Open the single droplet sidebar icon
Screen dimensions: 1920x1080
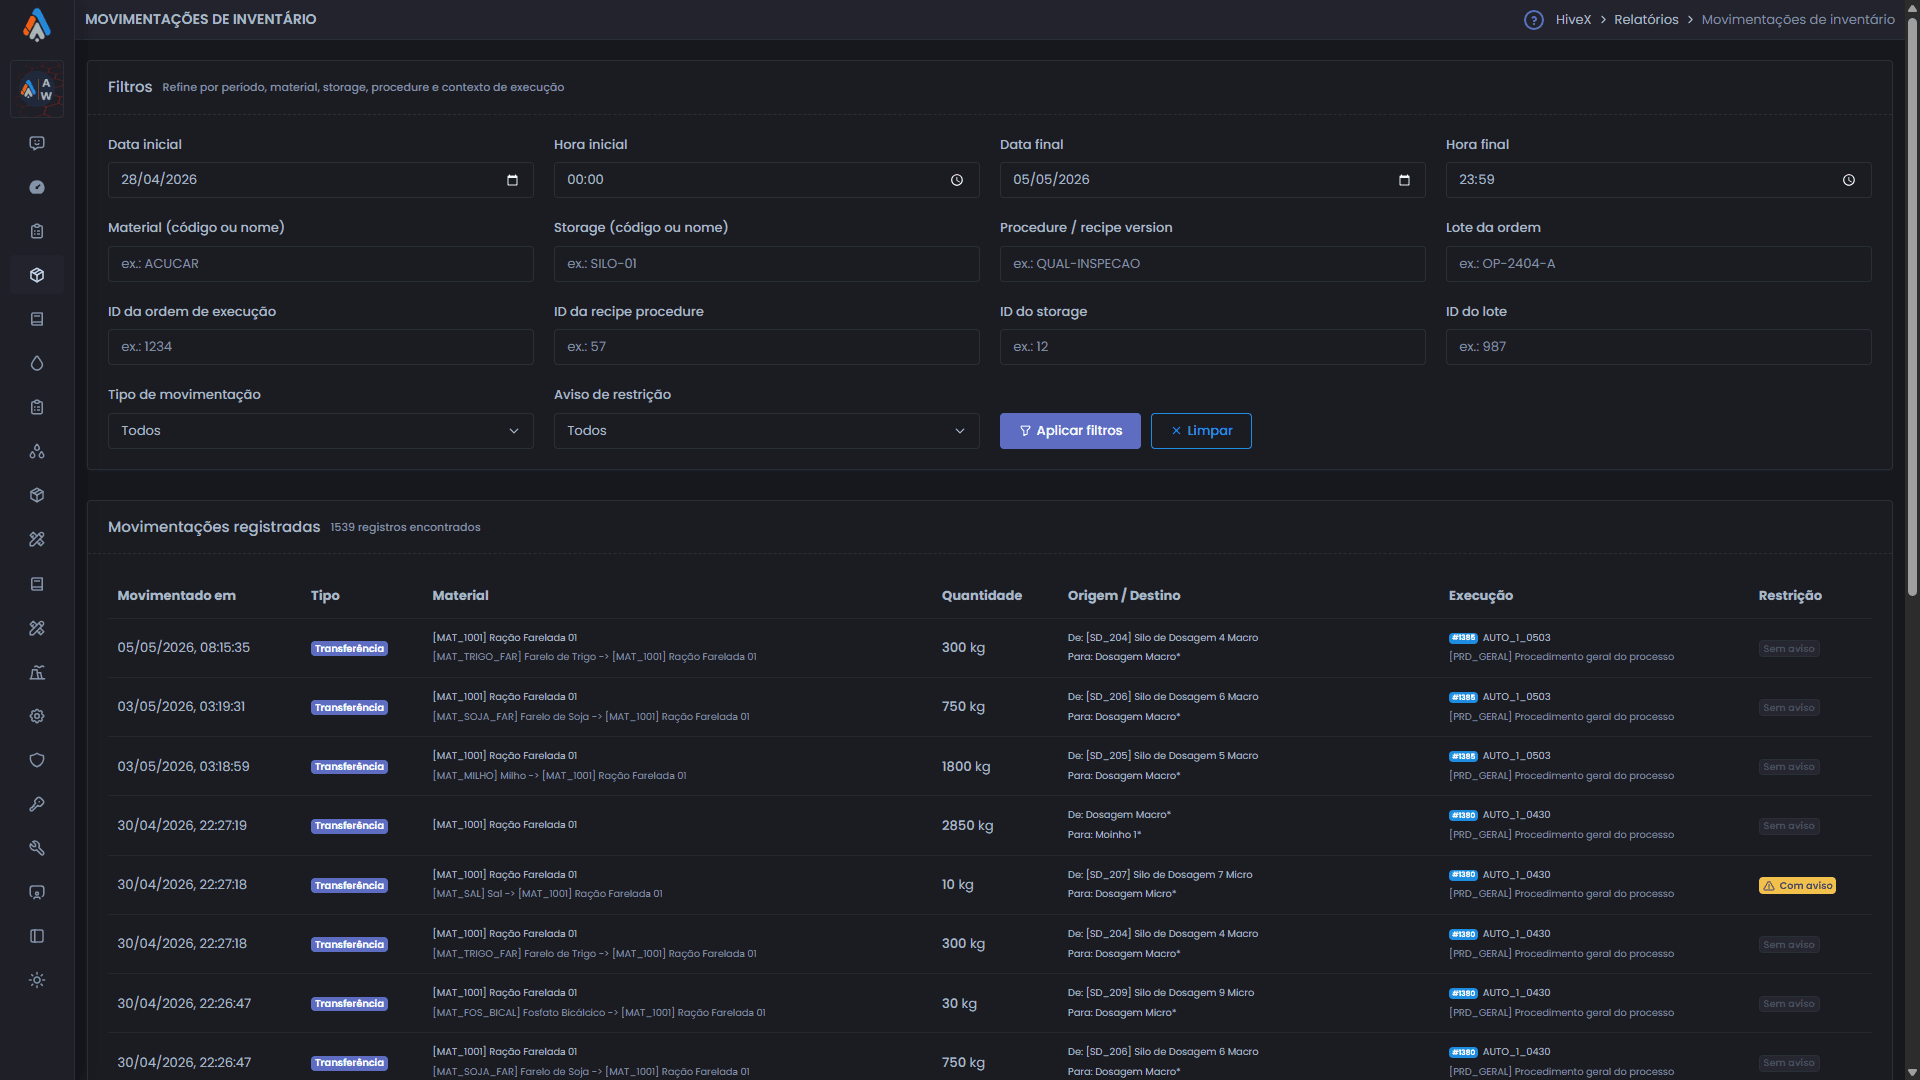(37, 363)
